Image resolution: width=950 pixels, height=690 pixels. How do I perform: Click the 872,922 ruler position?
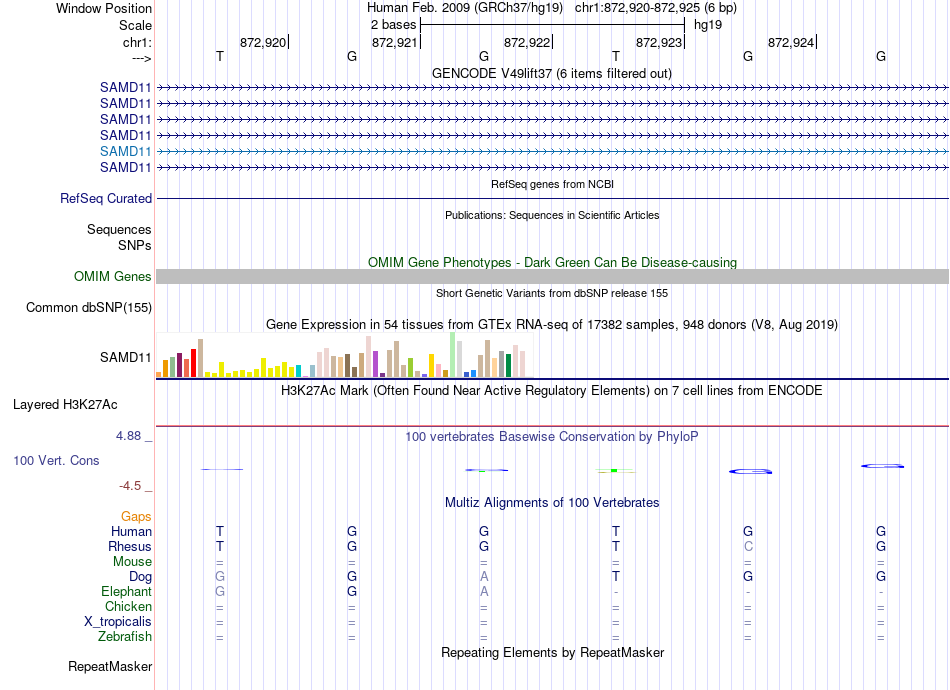click(526, 42)
